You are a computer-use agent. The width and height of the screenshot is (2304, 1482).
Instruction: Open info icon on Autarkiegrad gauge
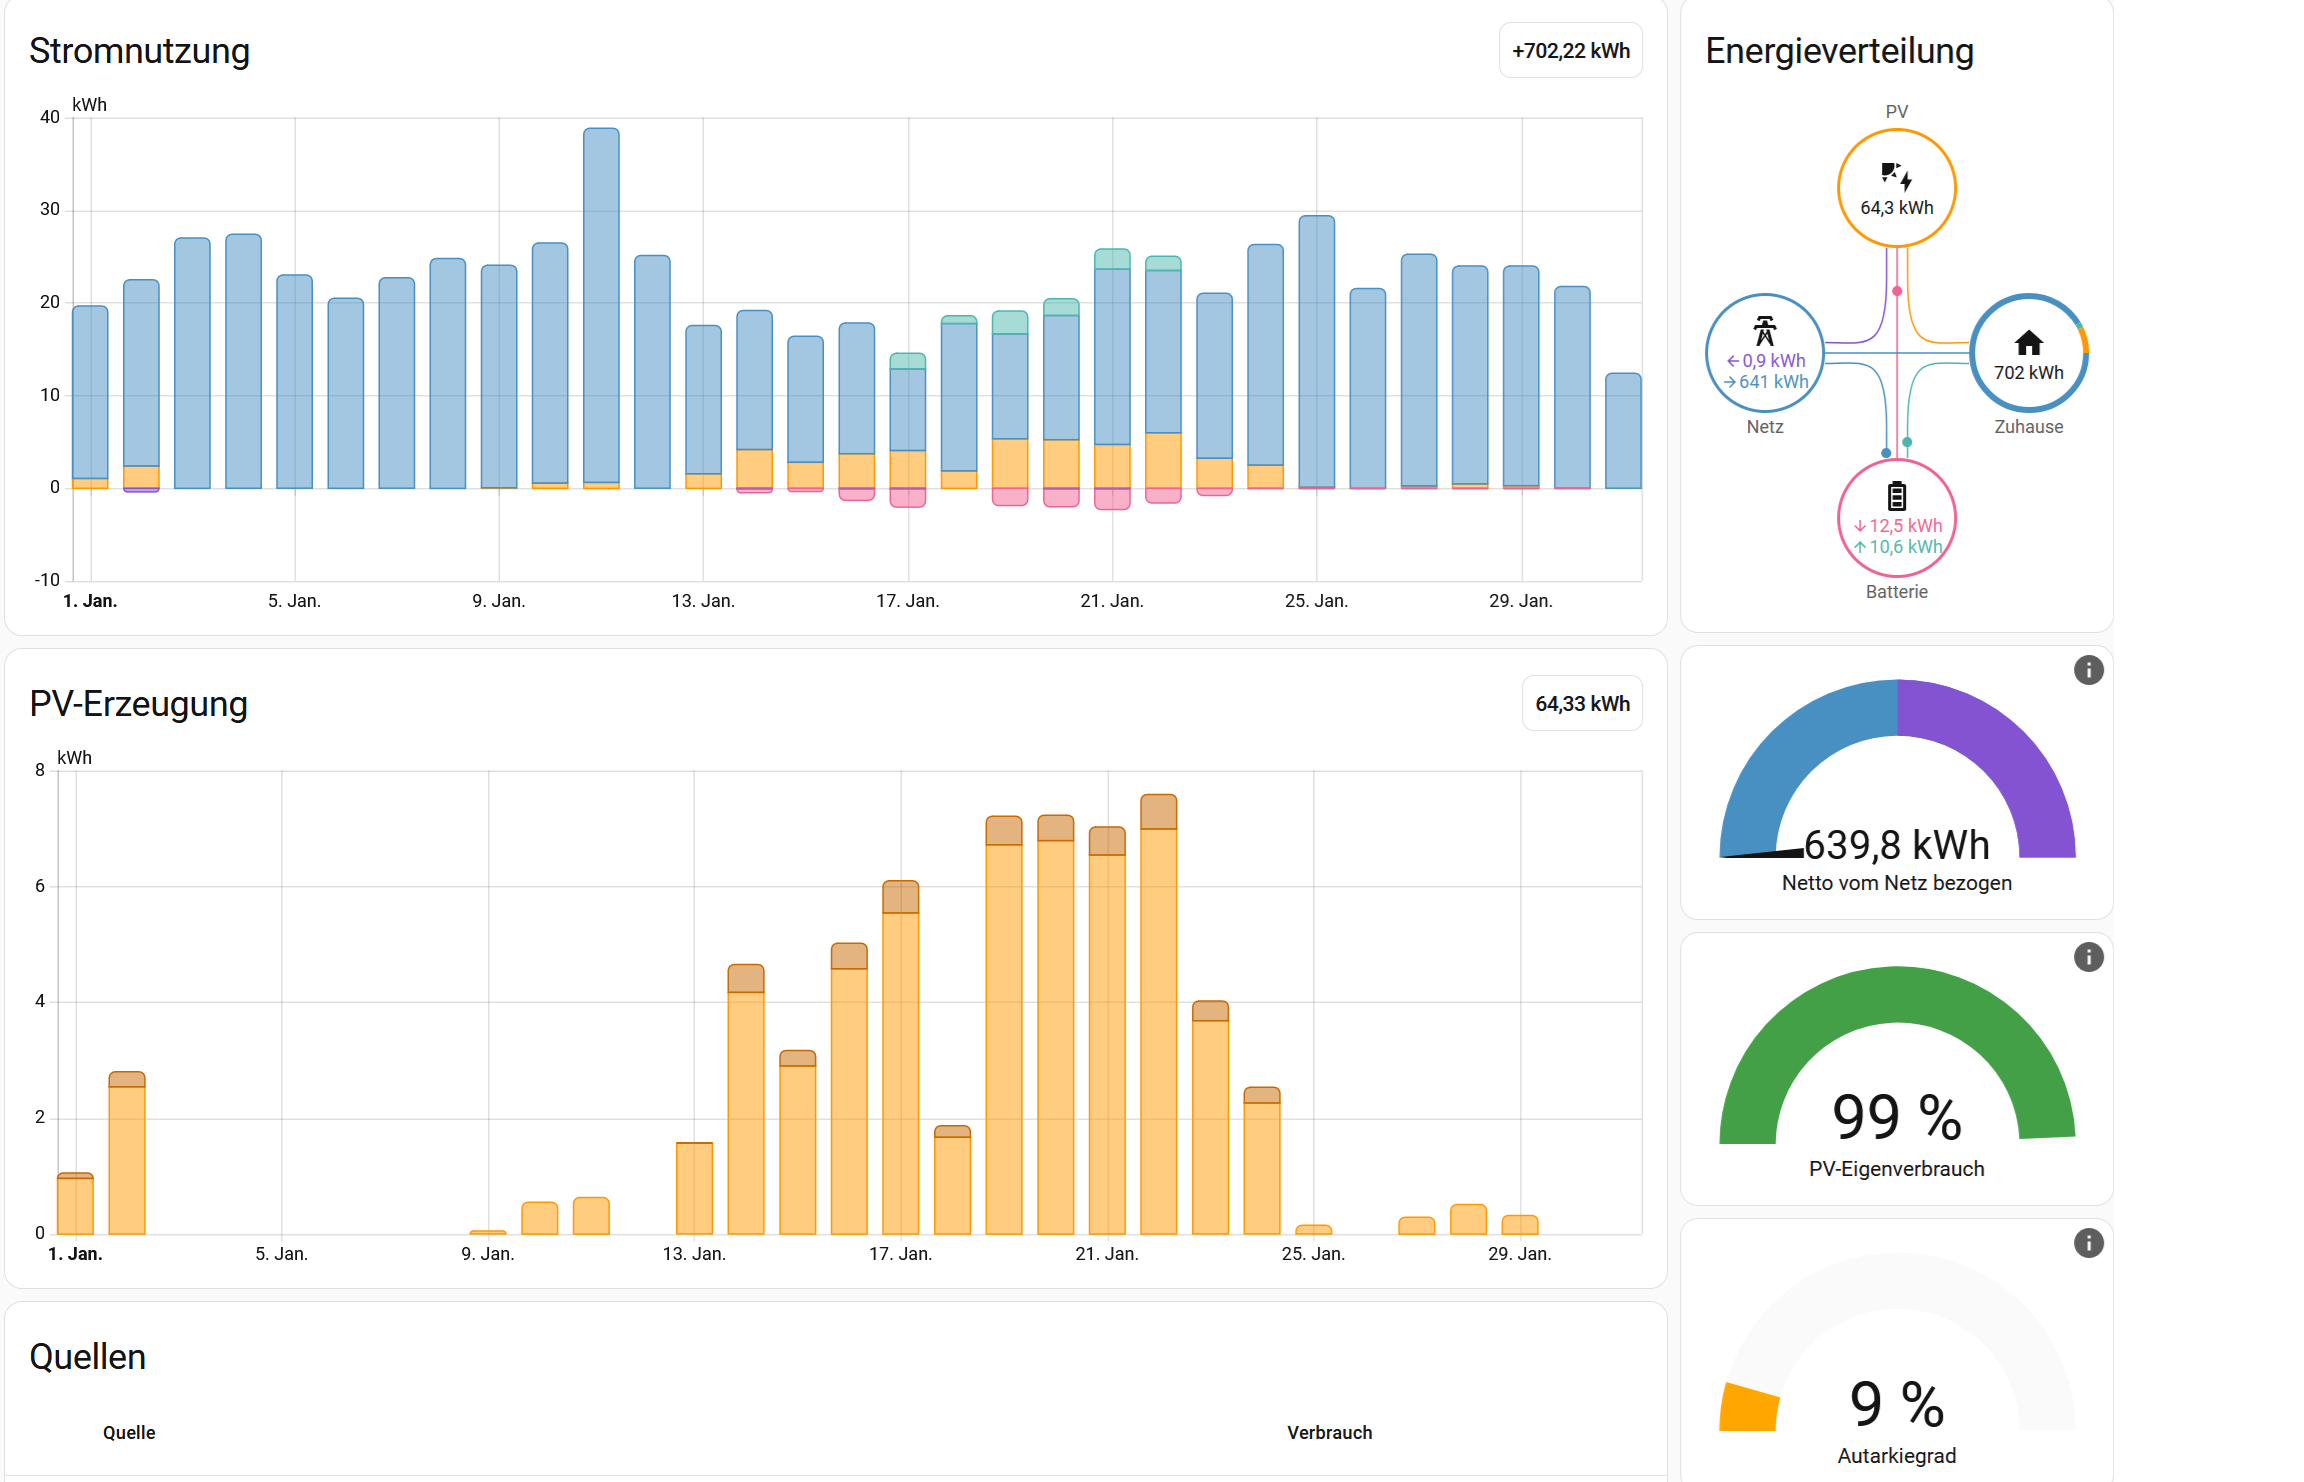pyautogui.click(x=2088, y=1243)
